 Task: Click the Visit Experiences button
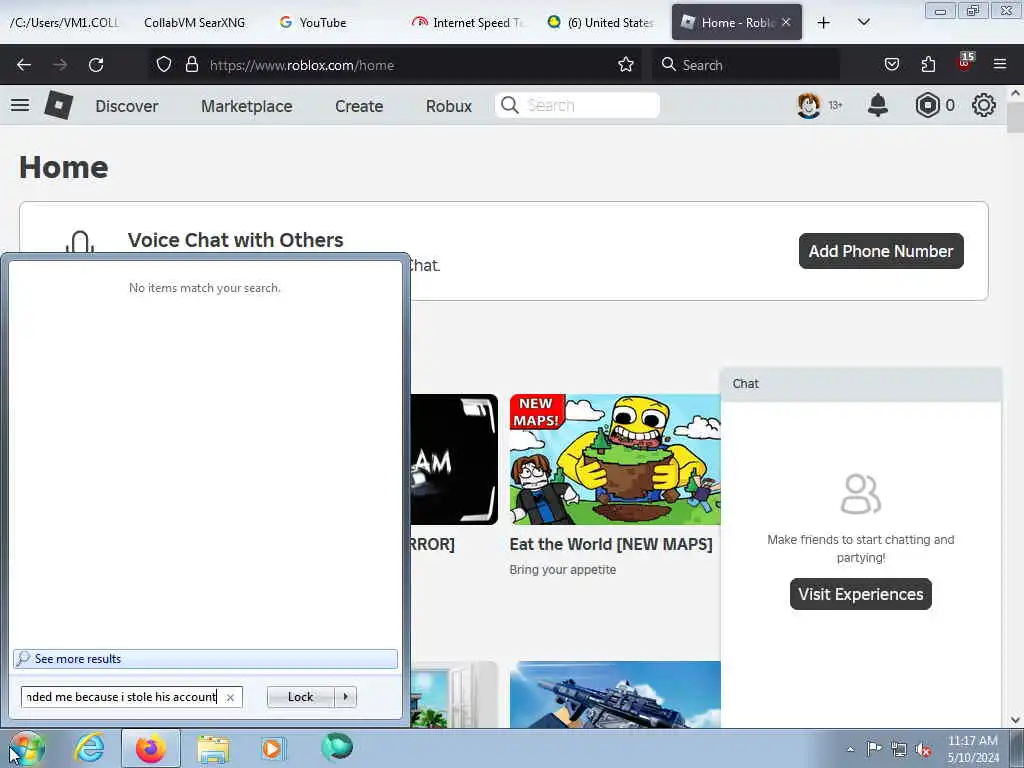[861, 594]
